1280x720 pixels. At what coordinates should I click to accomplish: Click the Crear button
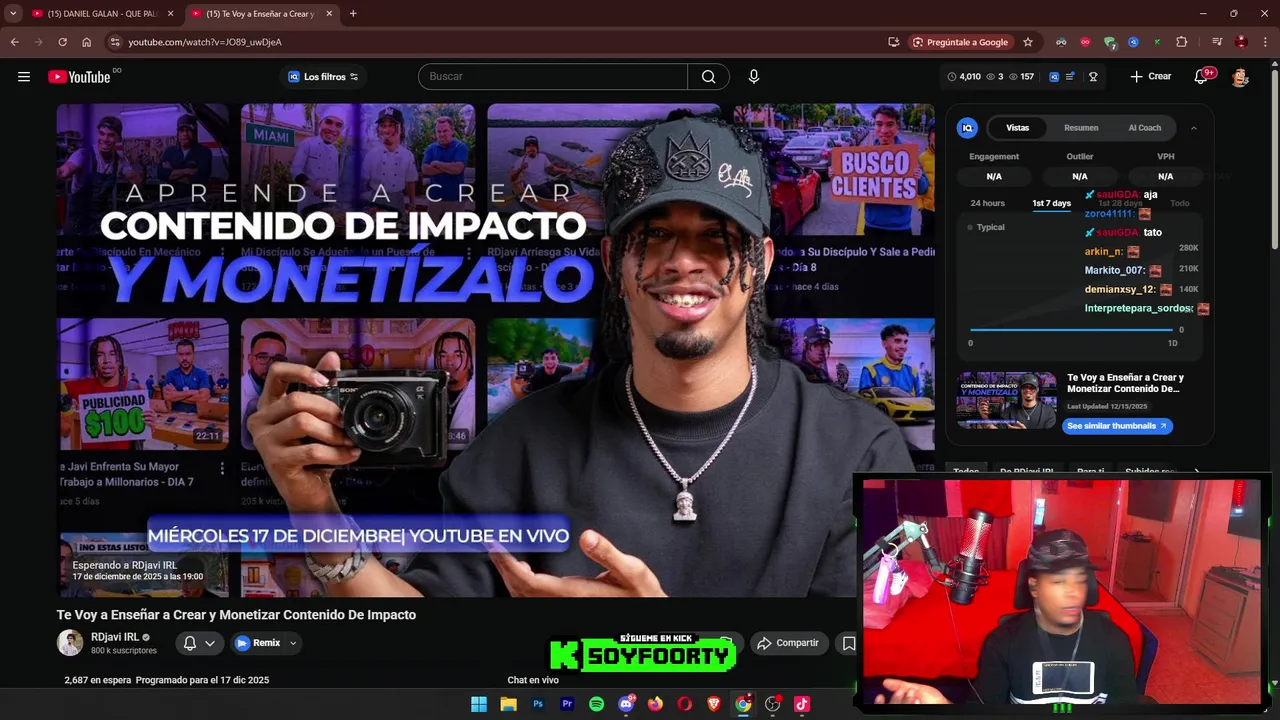1150,77
